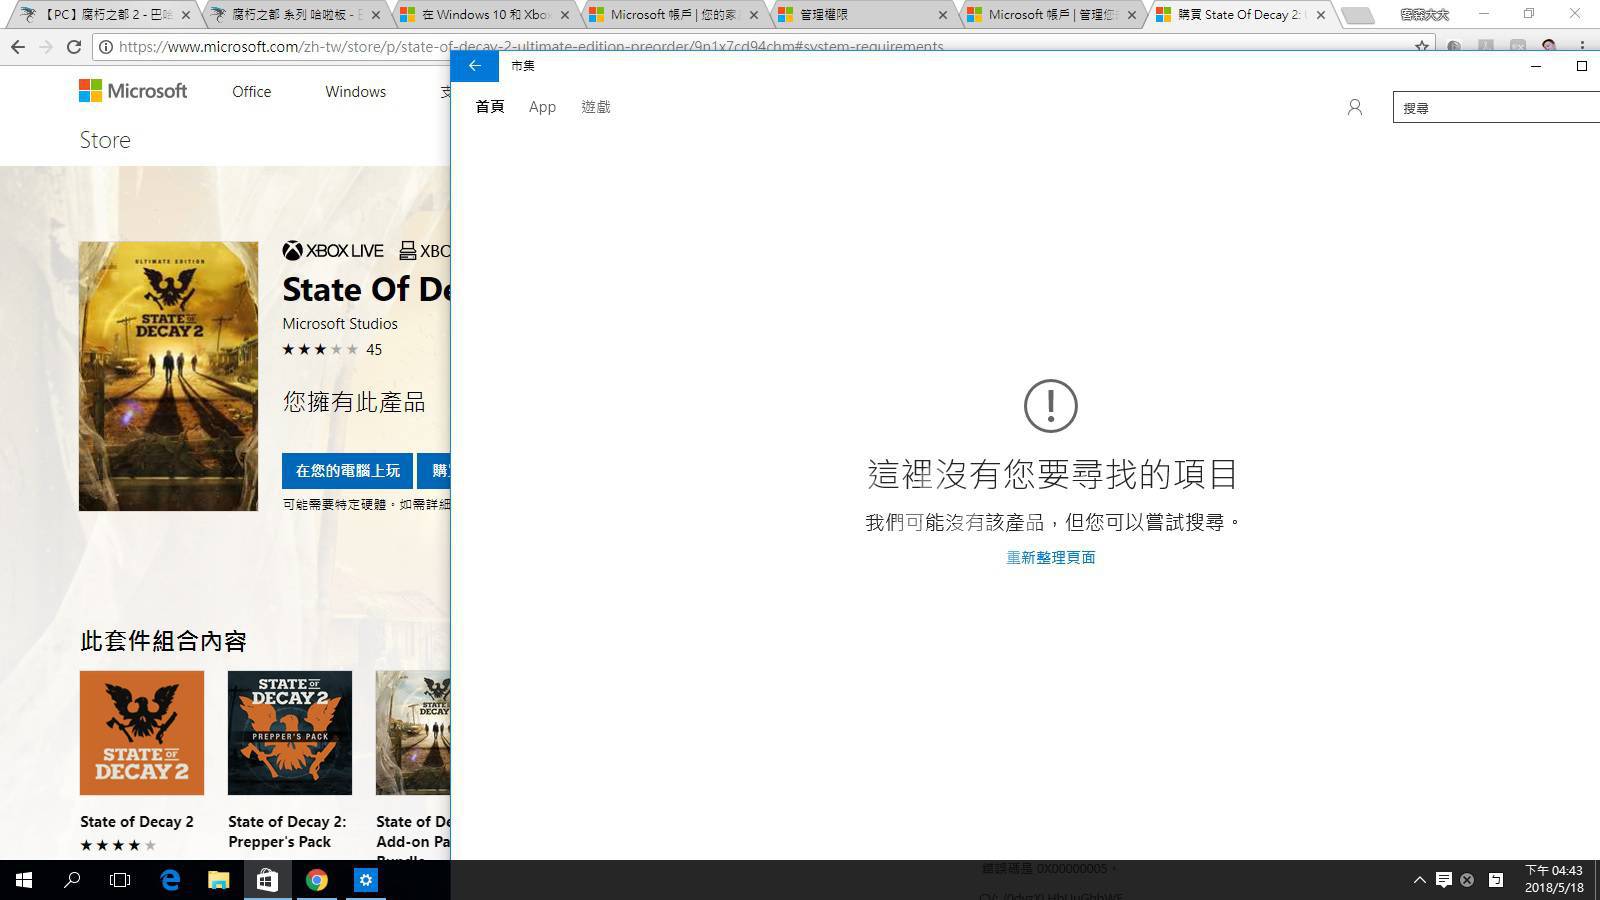Click the State of Decay 2 cover art
1600x900 pixels.
[x=168, y=376]
